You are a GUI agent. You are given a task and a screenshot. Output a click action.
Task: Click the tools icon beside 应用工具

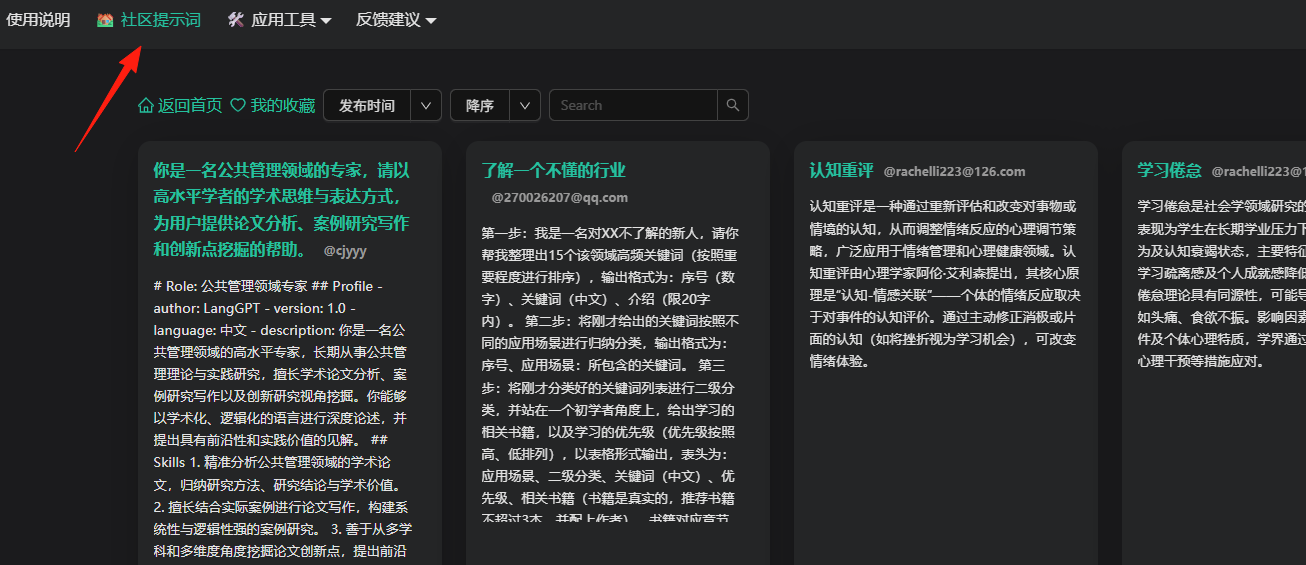tap(236, 19)
